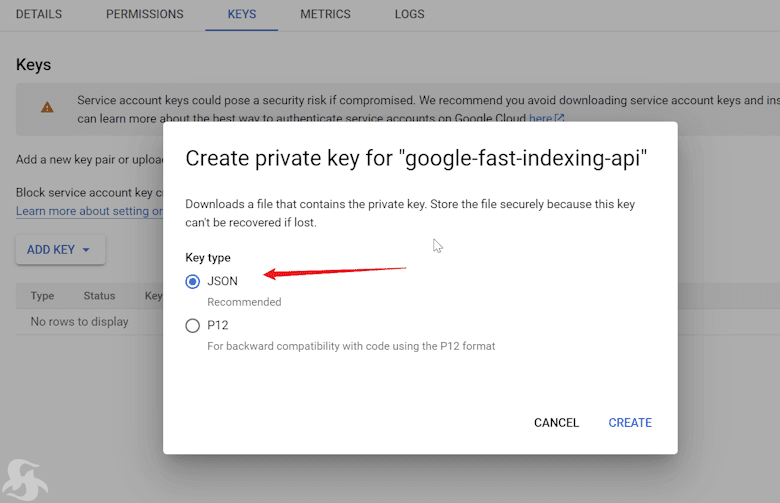View the LOGS tab
Screen dimensions: 780x503
(409, 14)
